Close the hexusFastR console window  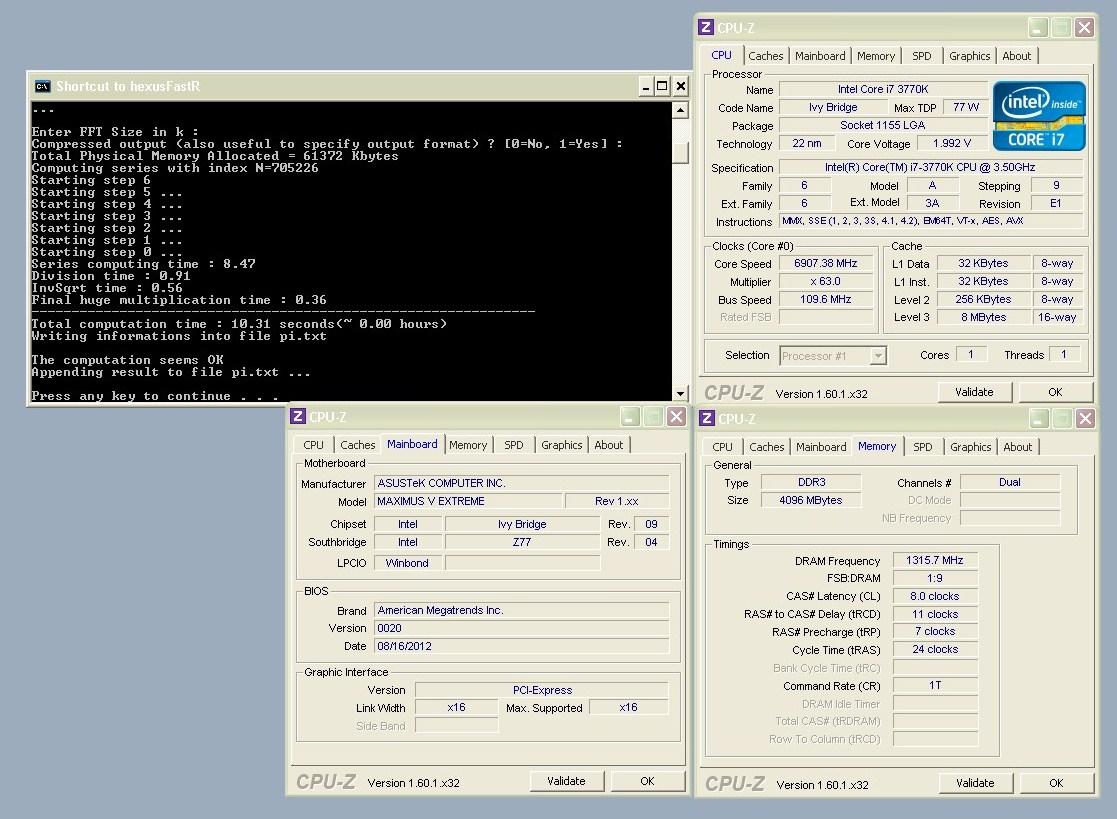click(680, 86)
